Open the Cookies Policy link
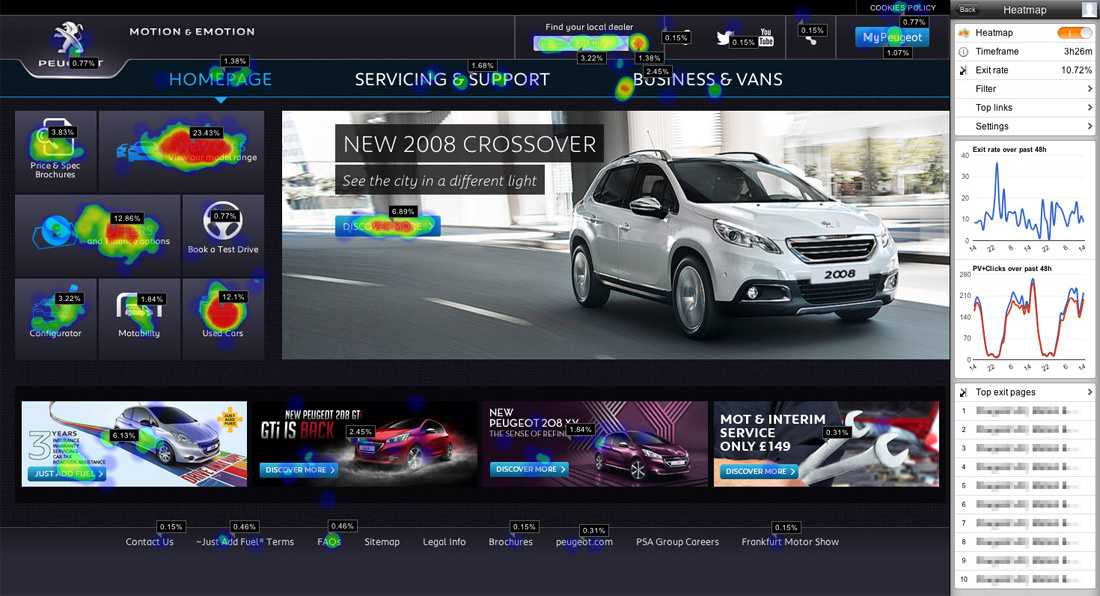This screenshot has height=596, width=1100. [x=903, y=8]
